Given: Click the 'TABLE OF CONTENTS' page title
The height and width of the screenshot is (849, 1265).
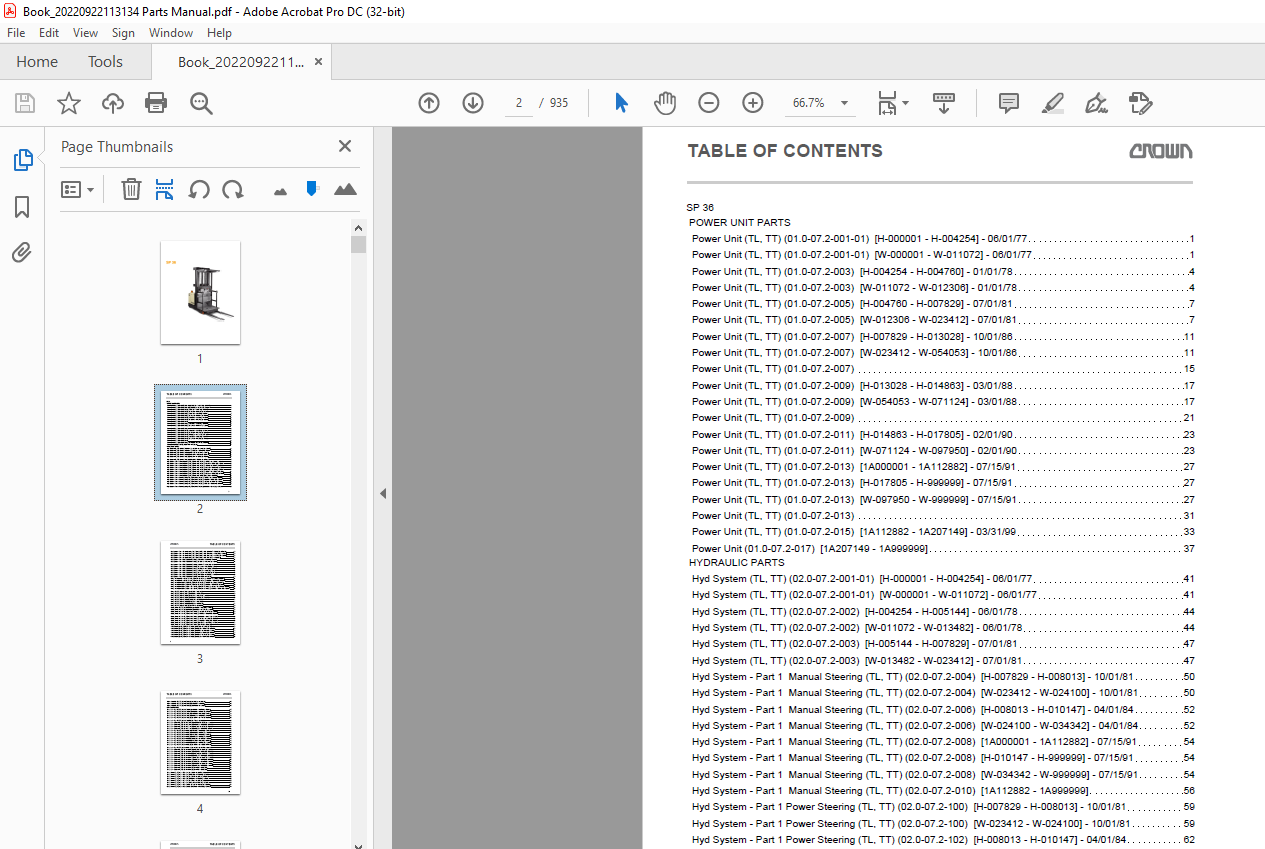Looking at the screenshot, I should pyautogui.click(x=785, y=151).
